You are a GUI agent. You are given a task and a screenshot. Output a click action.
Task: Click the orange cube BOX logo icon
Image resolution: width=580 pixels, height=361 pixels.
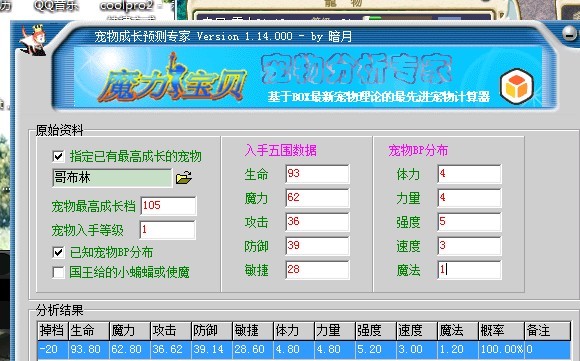click(x=517, y=86)
